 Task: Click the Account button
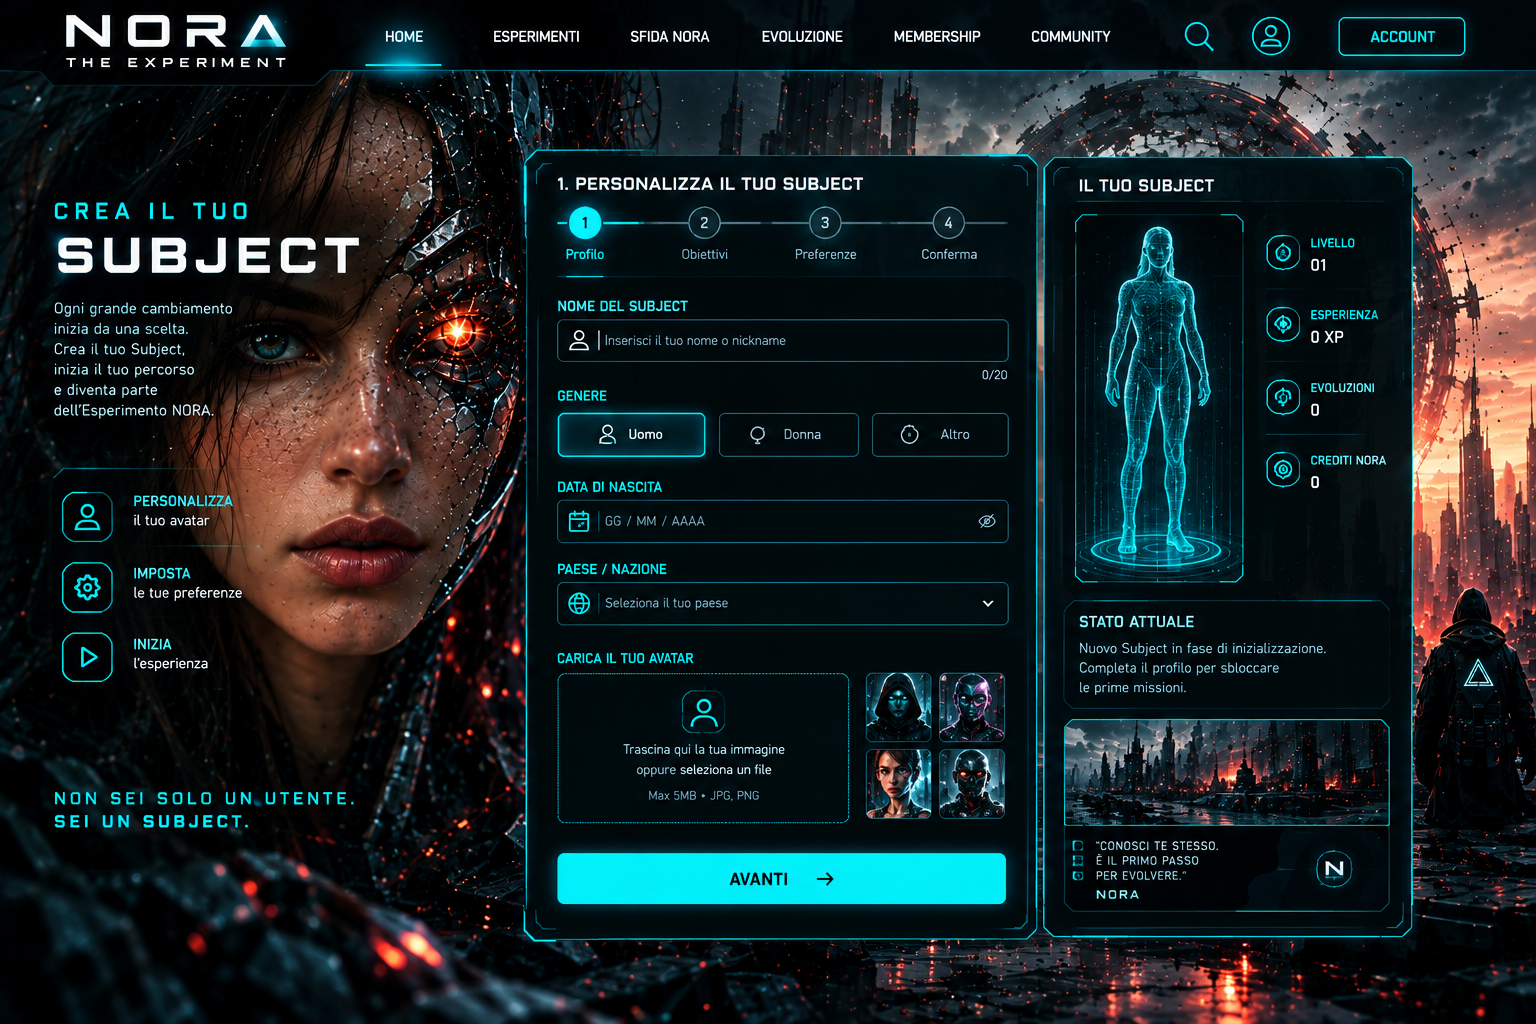[x=1402, y=37]
